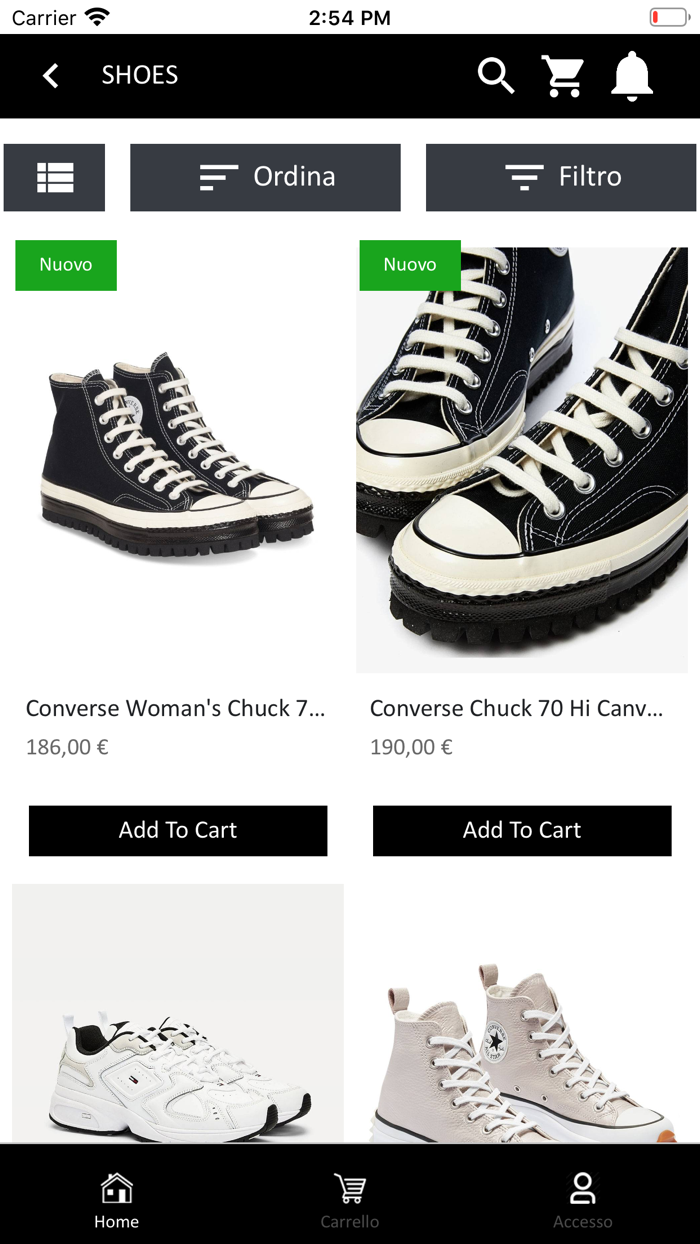Open the Ordina sort options

click(265, 177)
